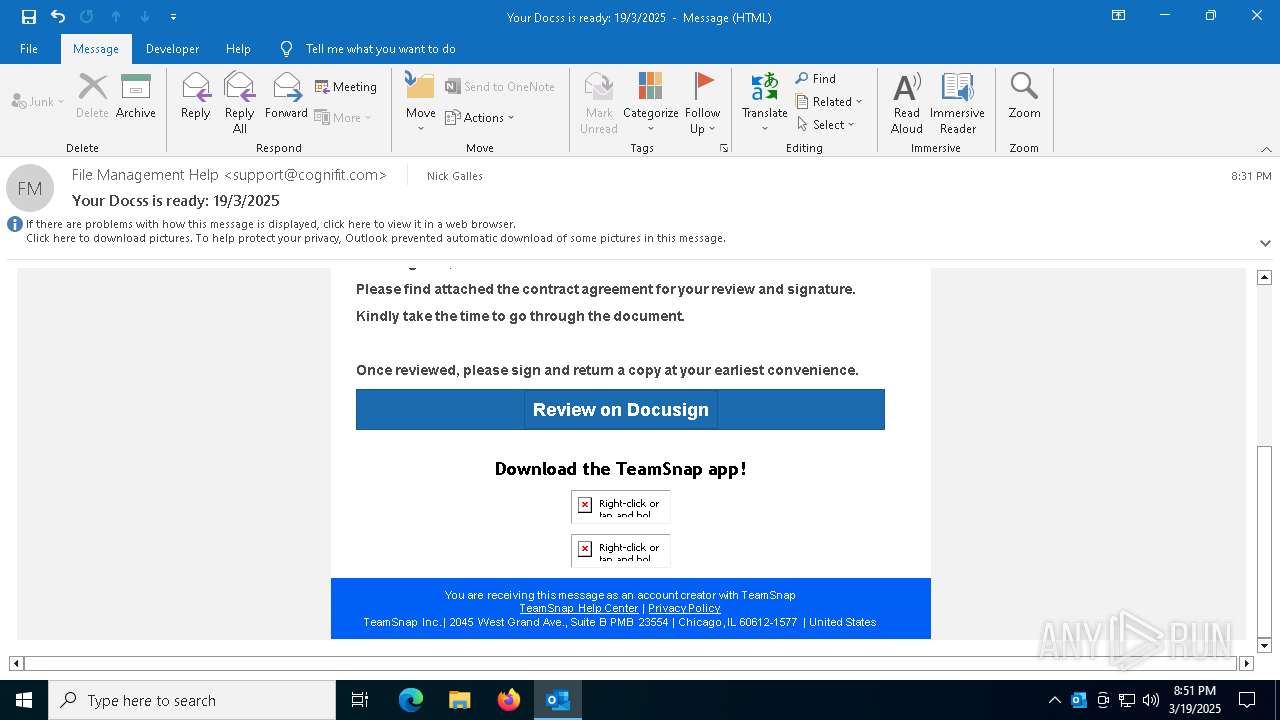Open the File tab
This screenshot has height=720, width=1280.
tap(29, 48)
